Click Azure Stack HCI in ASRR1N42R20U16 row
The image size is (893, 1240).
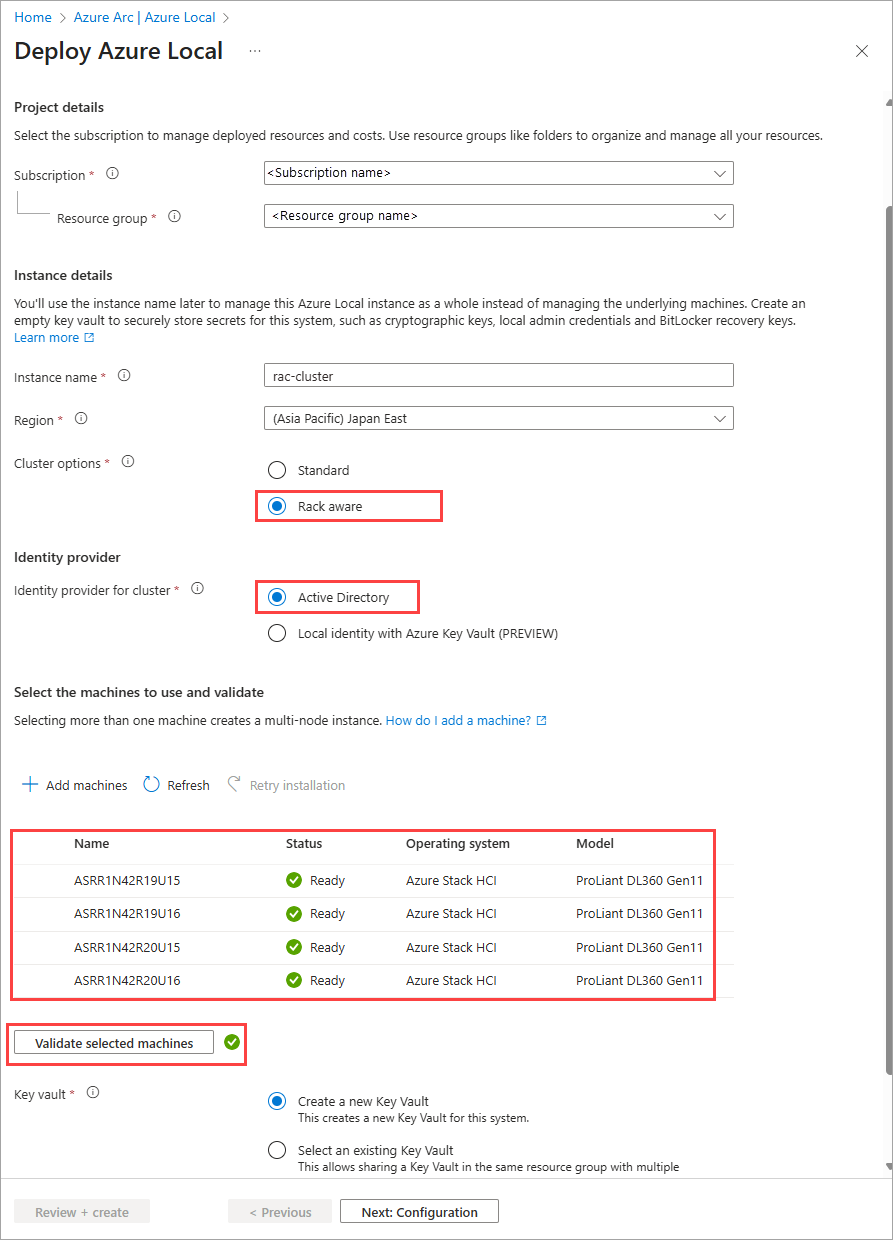point(451,980)
